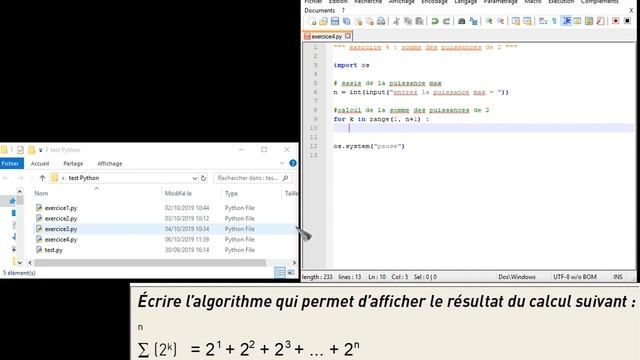640x360 pixels.
Task: Click the 'Ln : 10' status bar entry
Action: click(x=377, y=277)
